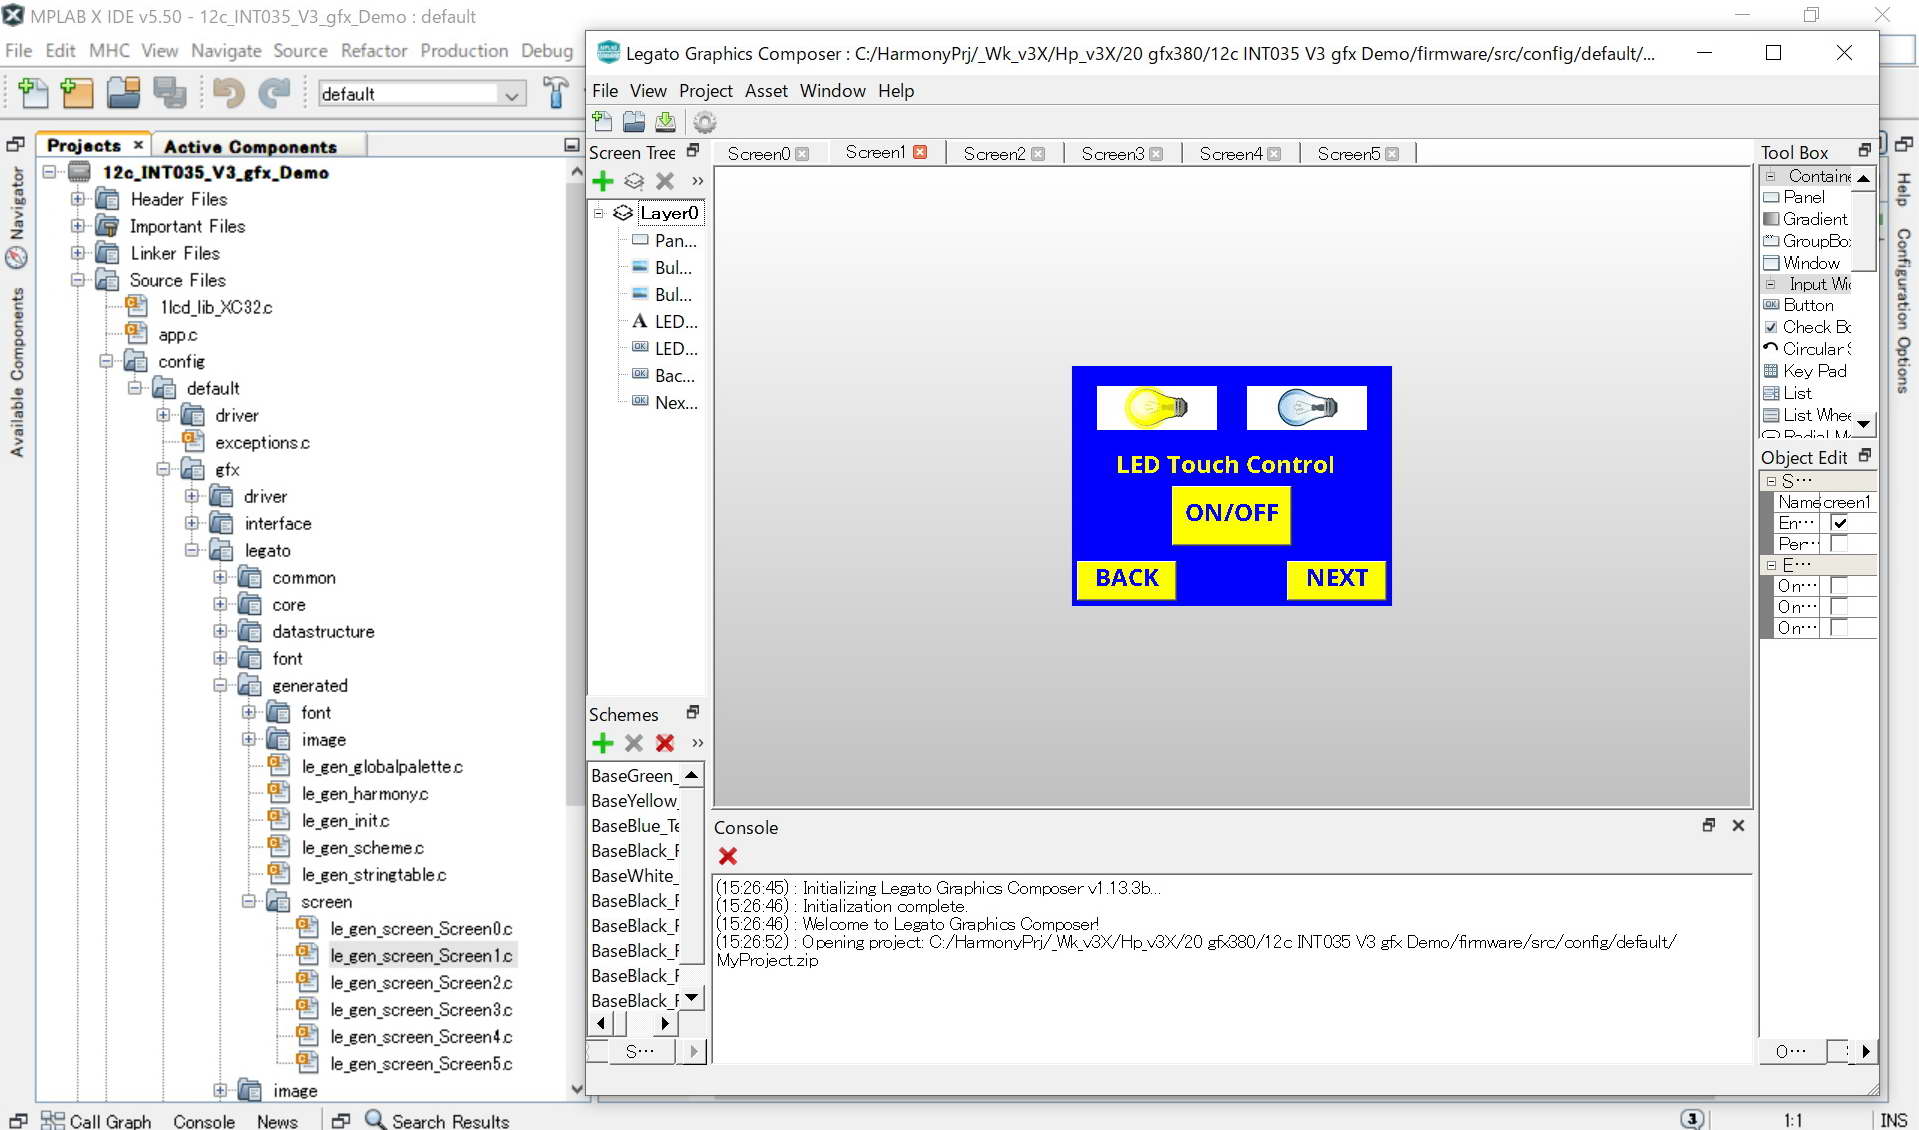Click the settings gear in Legato toolbar

click(705, 122)
